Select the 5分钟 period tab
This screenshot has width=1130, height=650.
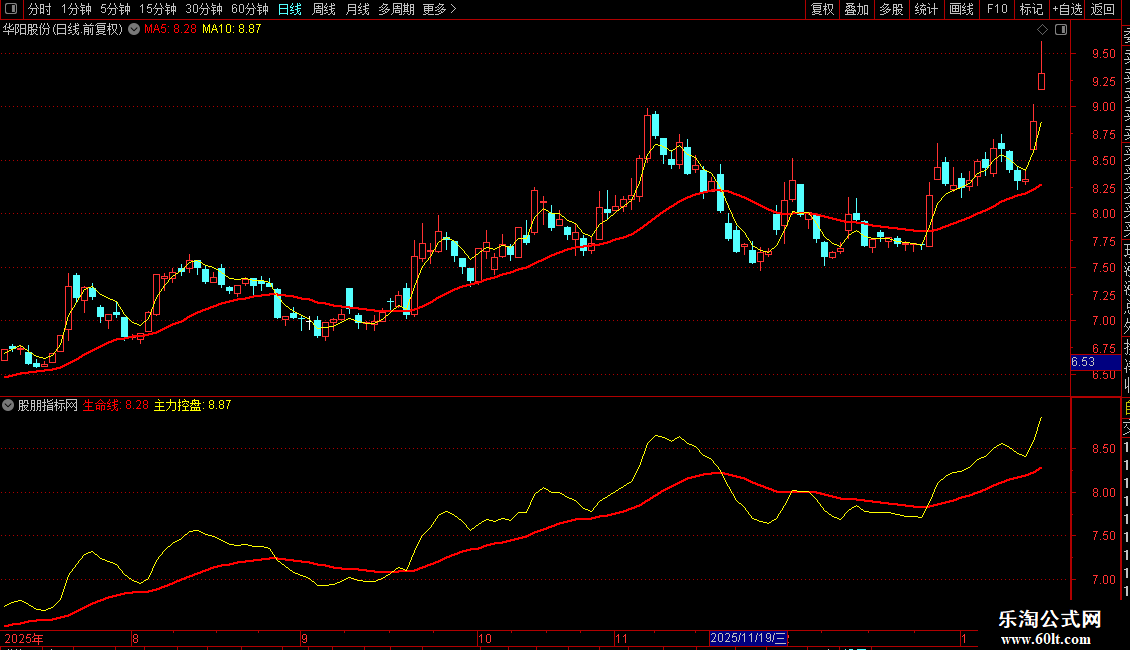115,9
